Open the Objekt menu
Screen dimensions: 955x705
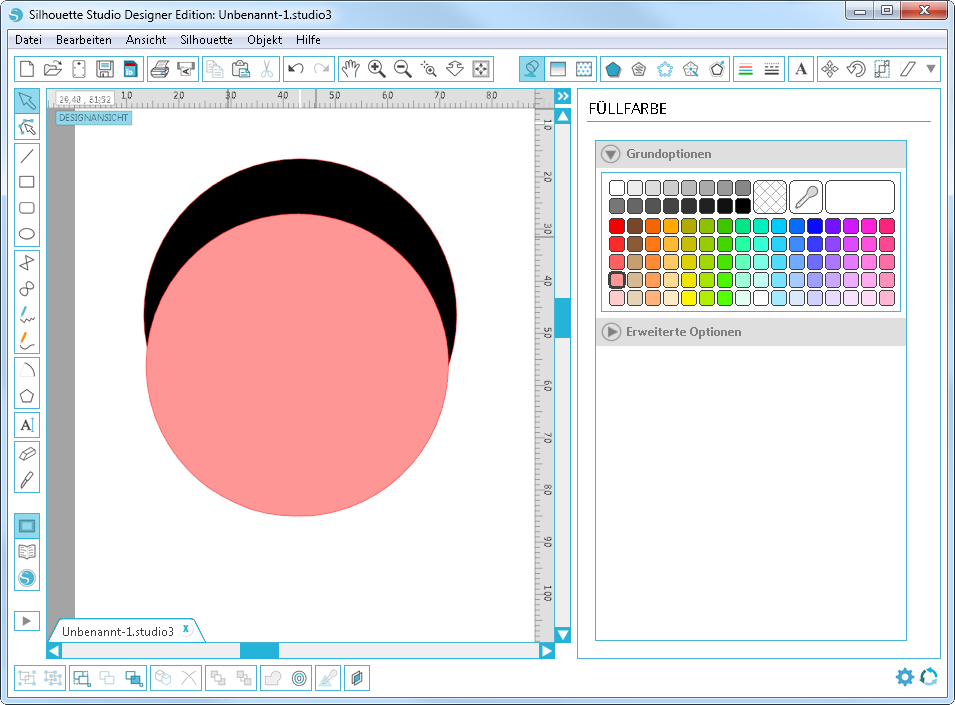click(x=264, y=40)
